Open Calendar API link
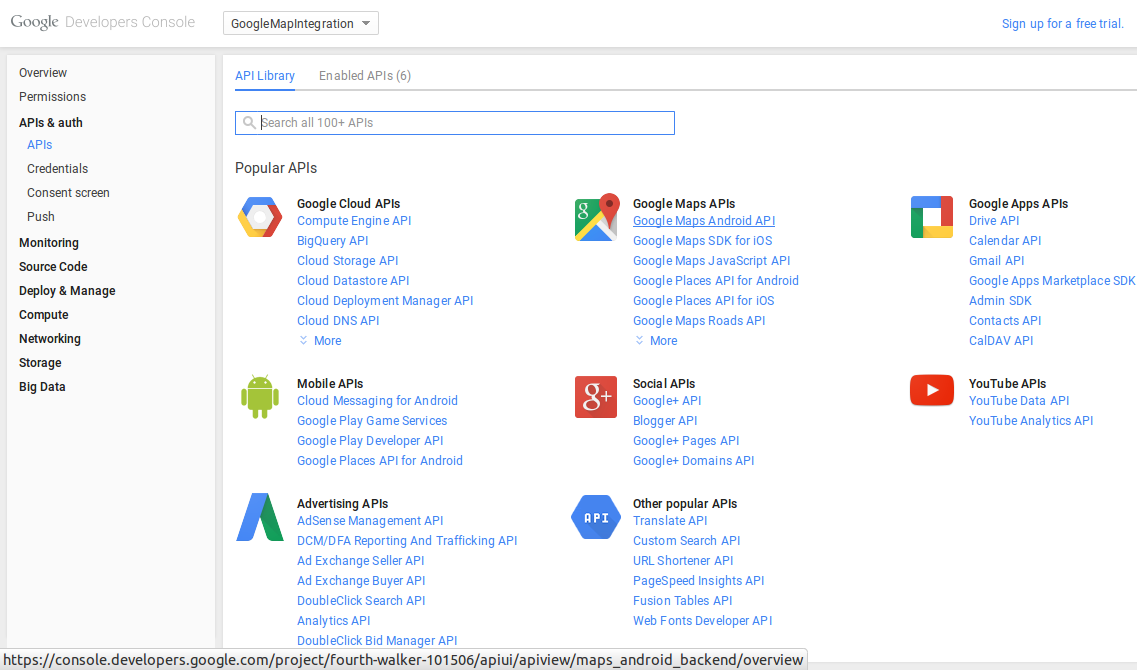Screen dimensions: 1137x670 pos(1005,241)
